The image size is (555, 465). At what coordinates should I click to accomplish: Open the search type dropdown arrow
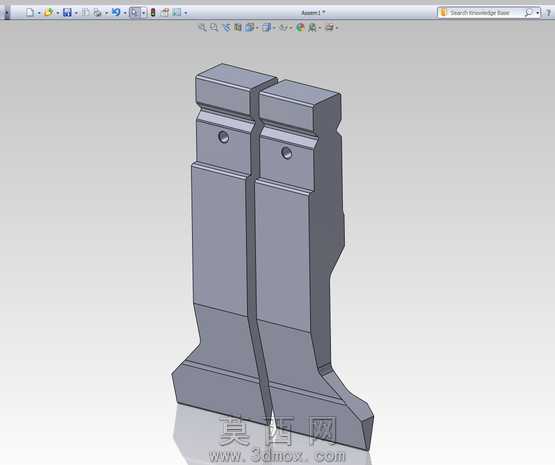pos(538,13)
